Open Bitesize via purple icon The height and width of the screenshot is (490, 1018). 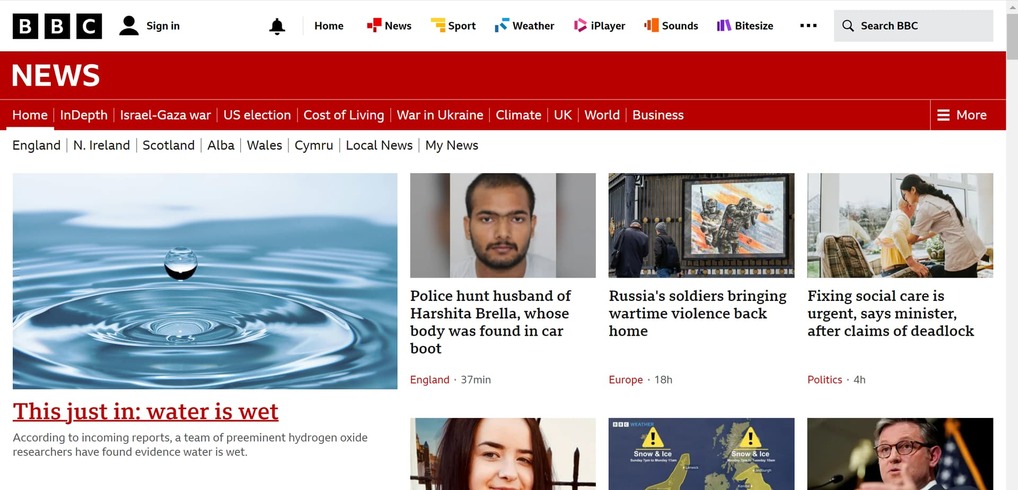click(724, 25)
